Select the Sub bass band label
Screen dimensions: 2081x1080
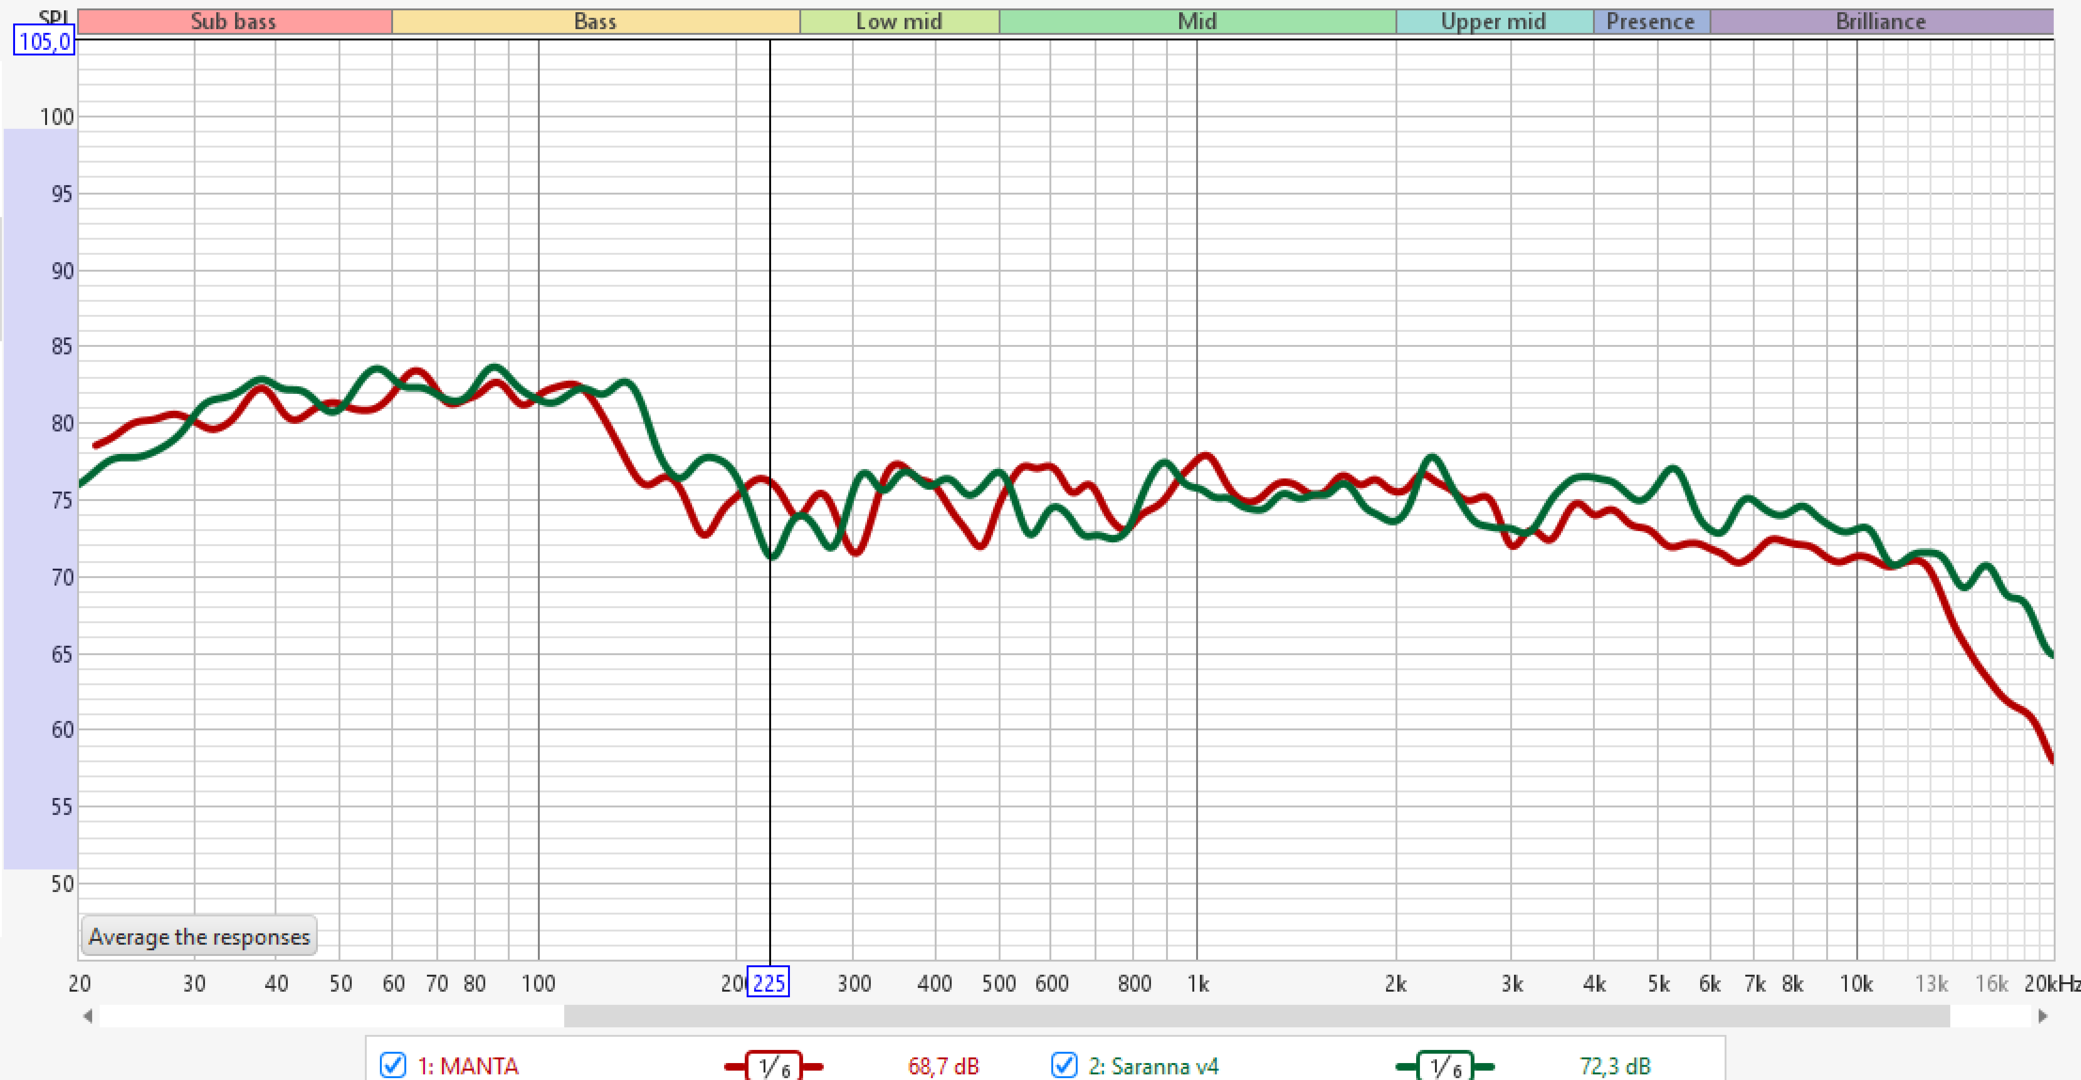point(234,21)
